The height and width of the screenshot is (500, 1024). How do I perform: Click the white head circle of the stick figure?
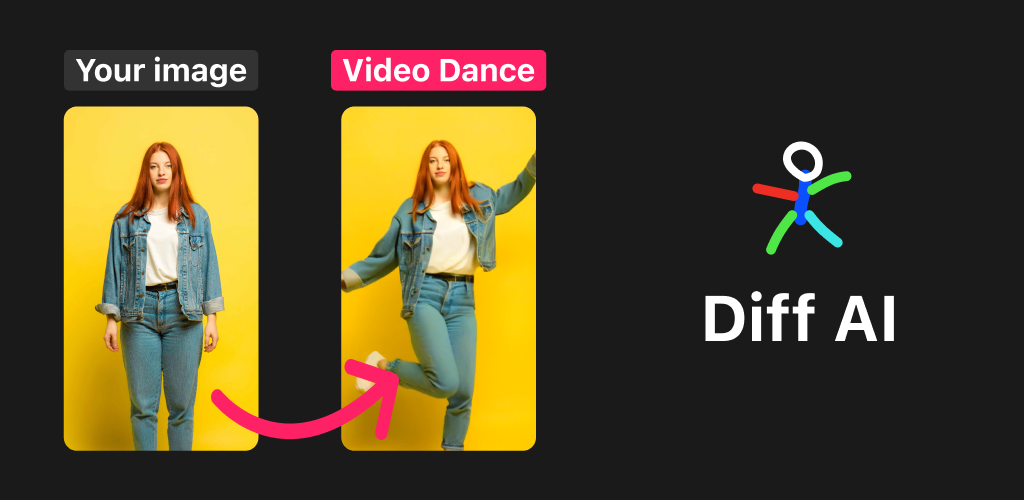click(803, 161)
